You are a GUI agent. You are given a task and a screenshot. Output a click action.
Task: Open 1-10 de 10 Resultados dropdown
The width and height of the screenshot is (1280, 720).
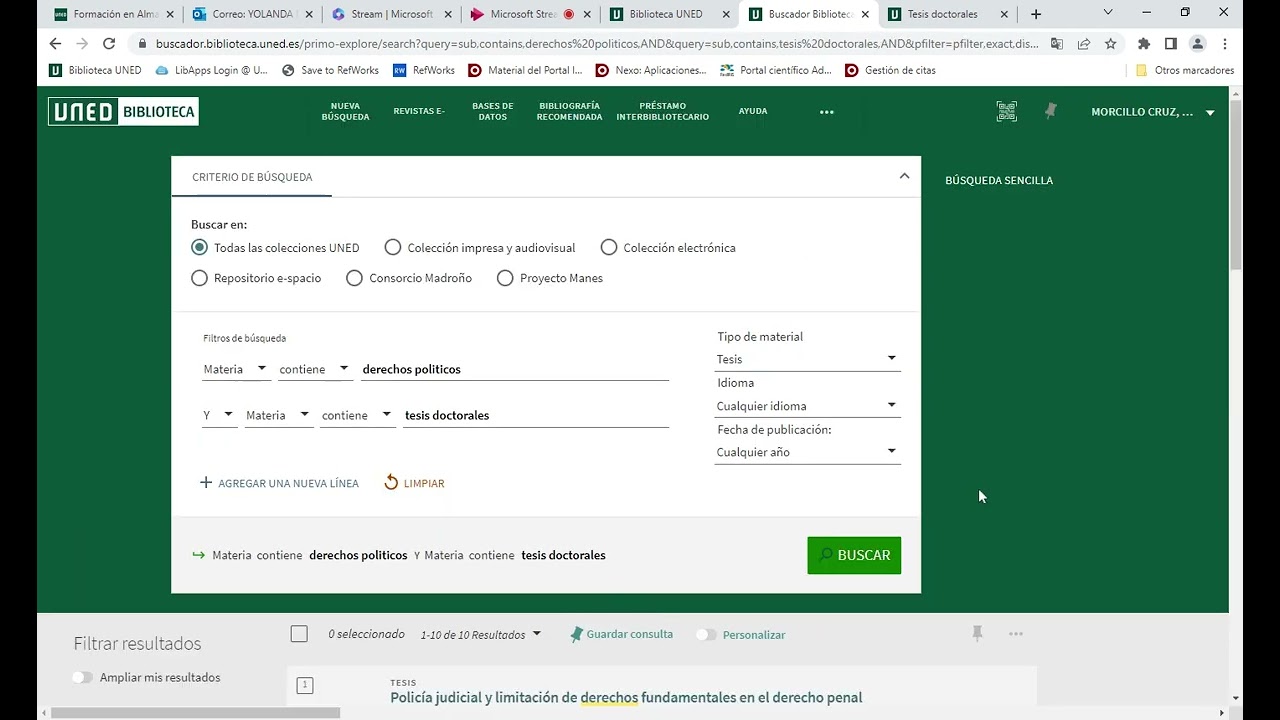[x=480, y=634]
